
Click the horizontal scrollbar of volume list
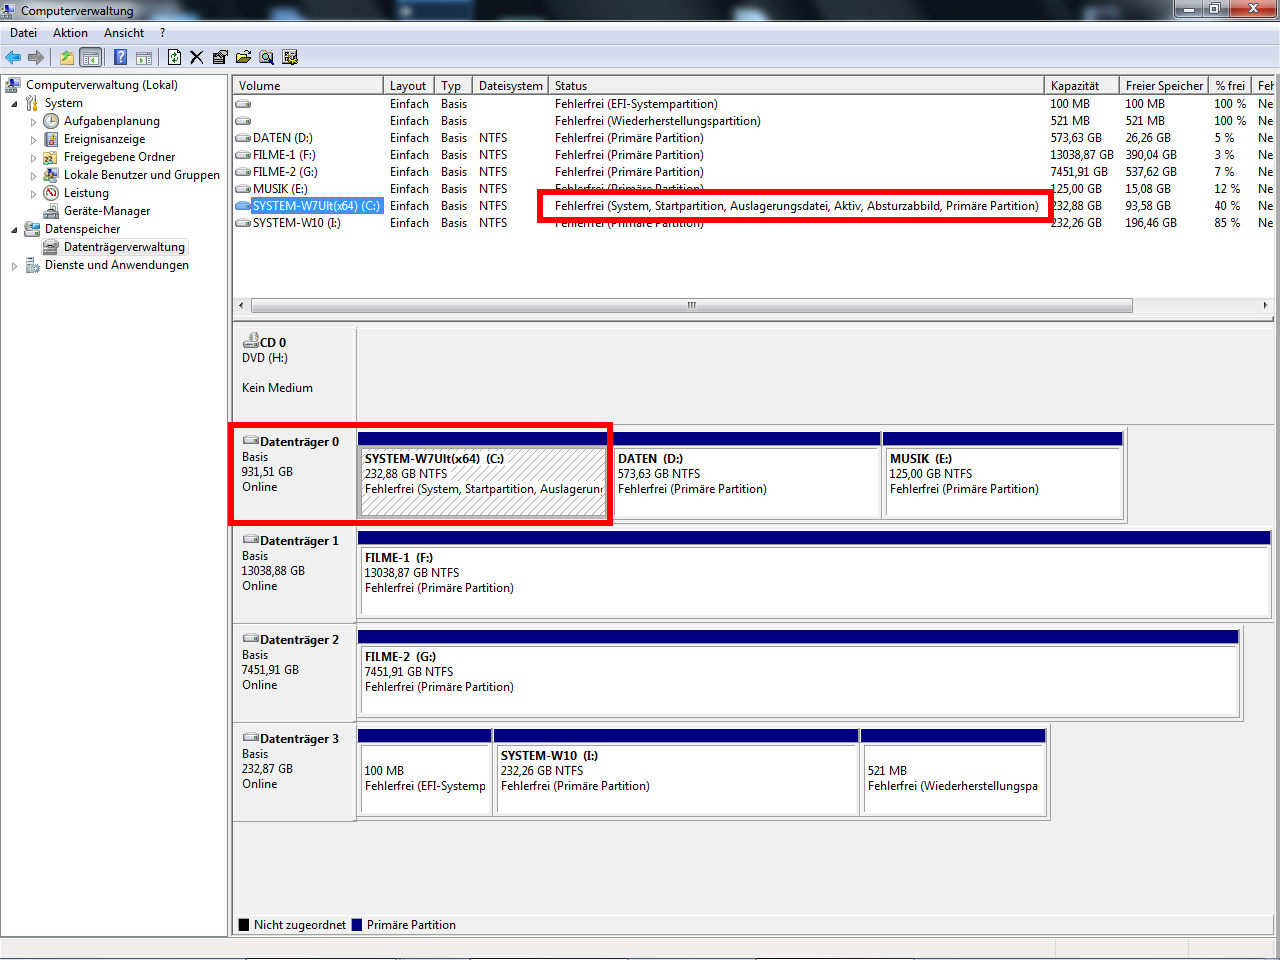point(691,305)
